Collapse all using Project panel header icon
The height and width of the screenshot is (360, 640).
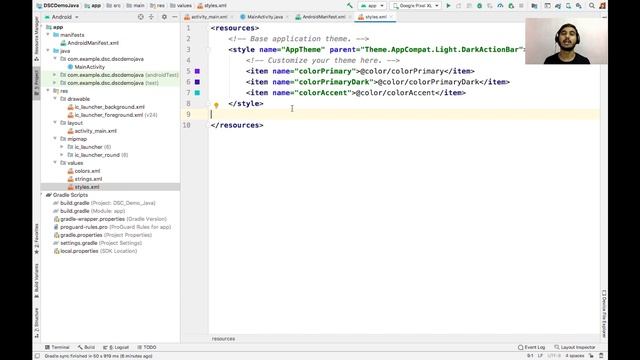tap(151, 17)
